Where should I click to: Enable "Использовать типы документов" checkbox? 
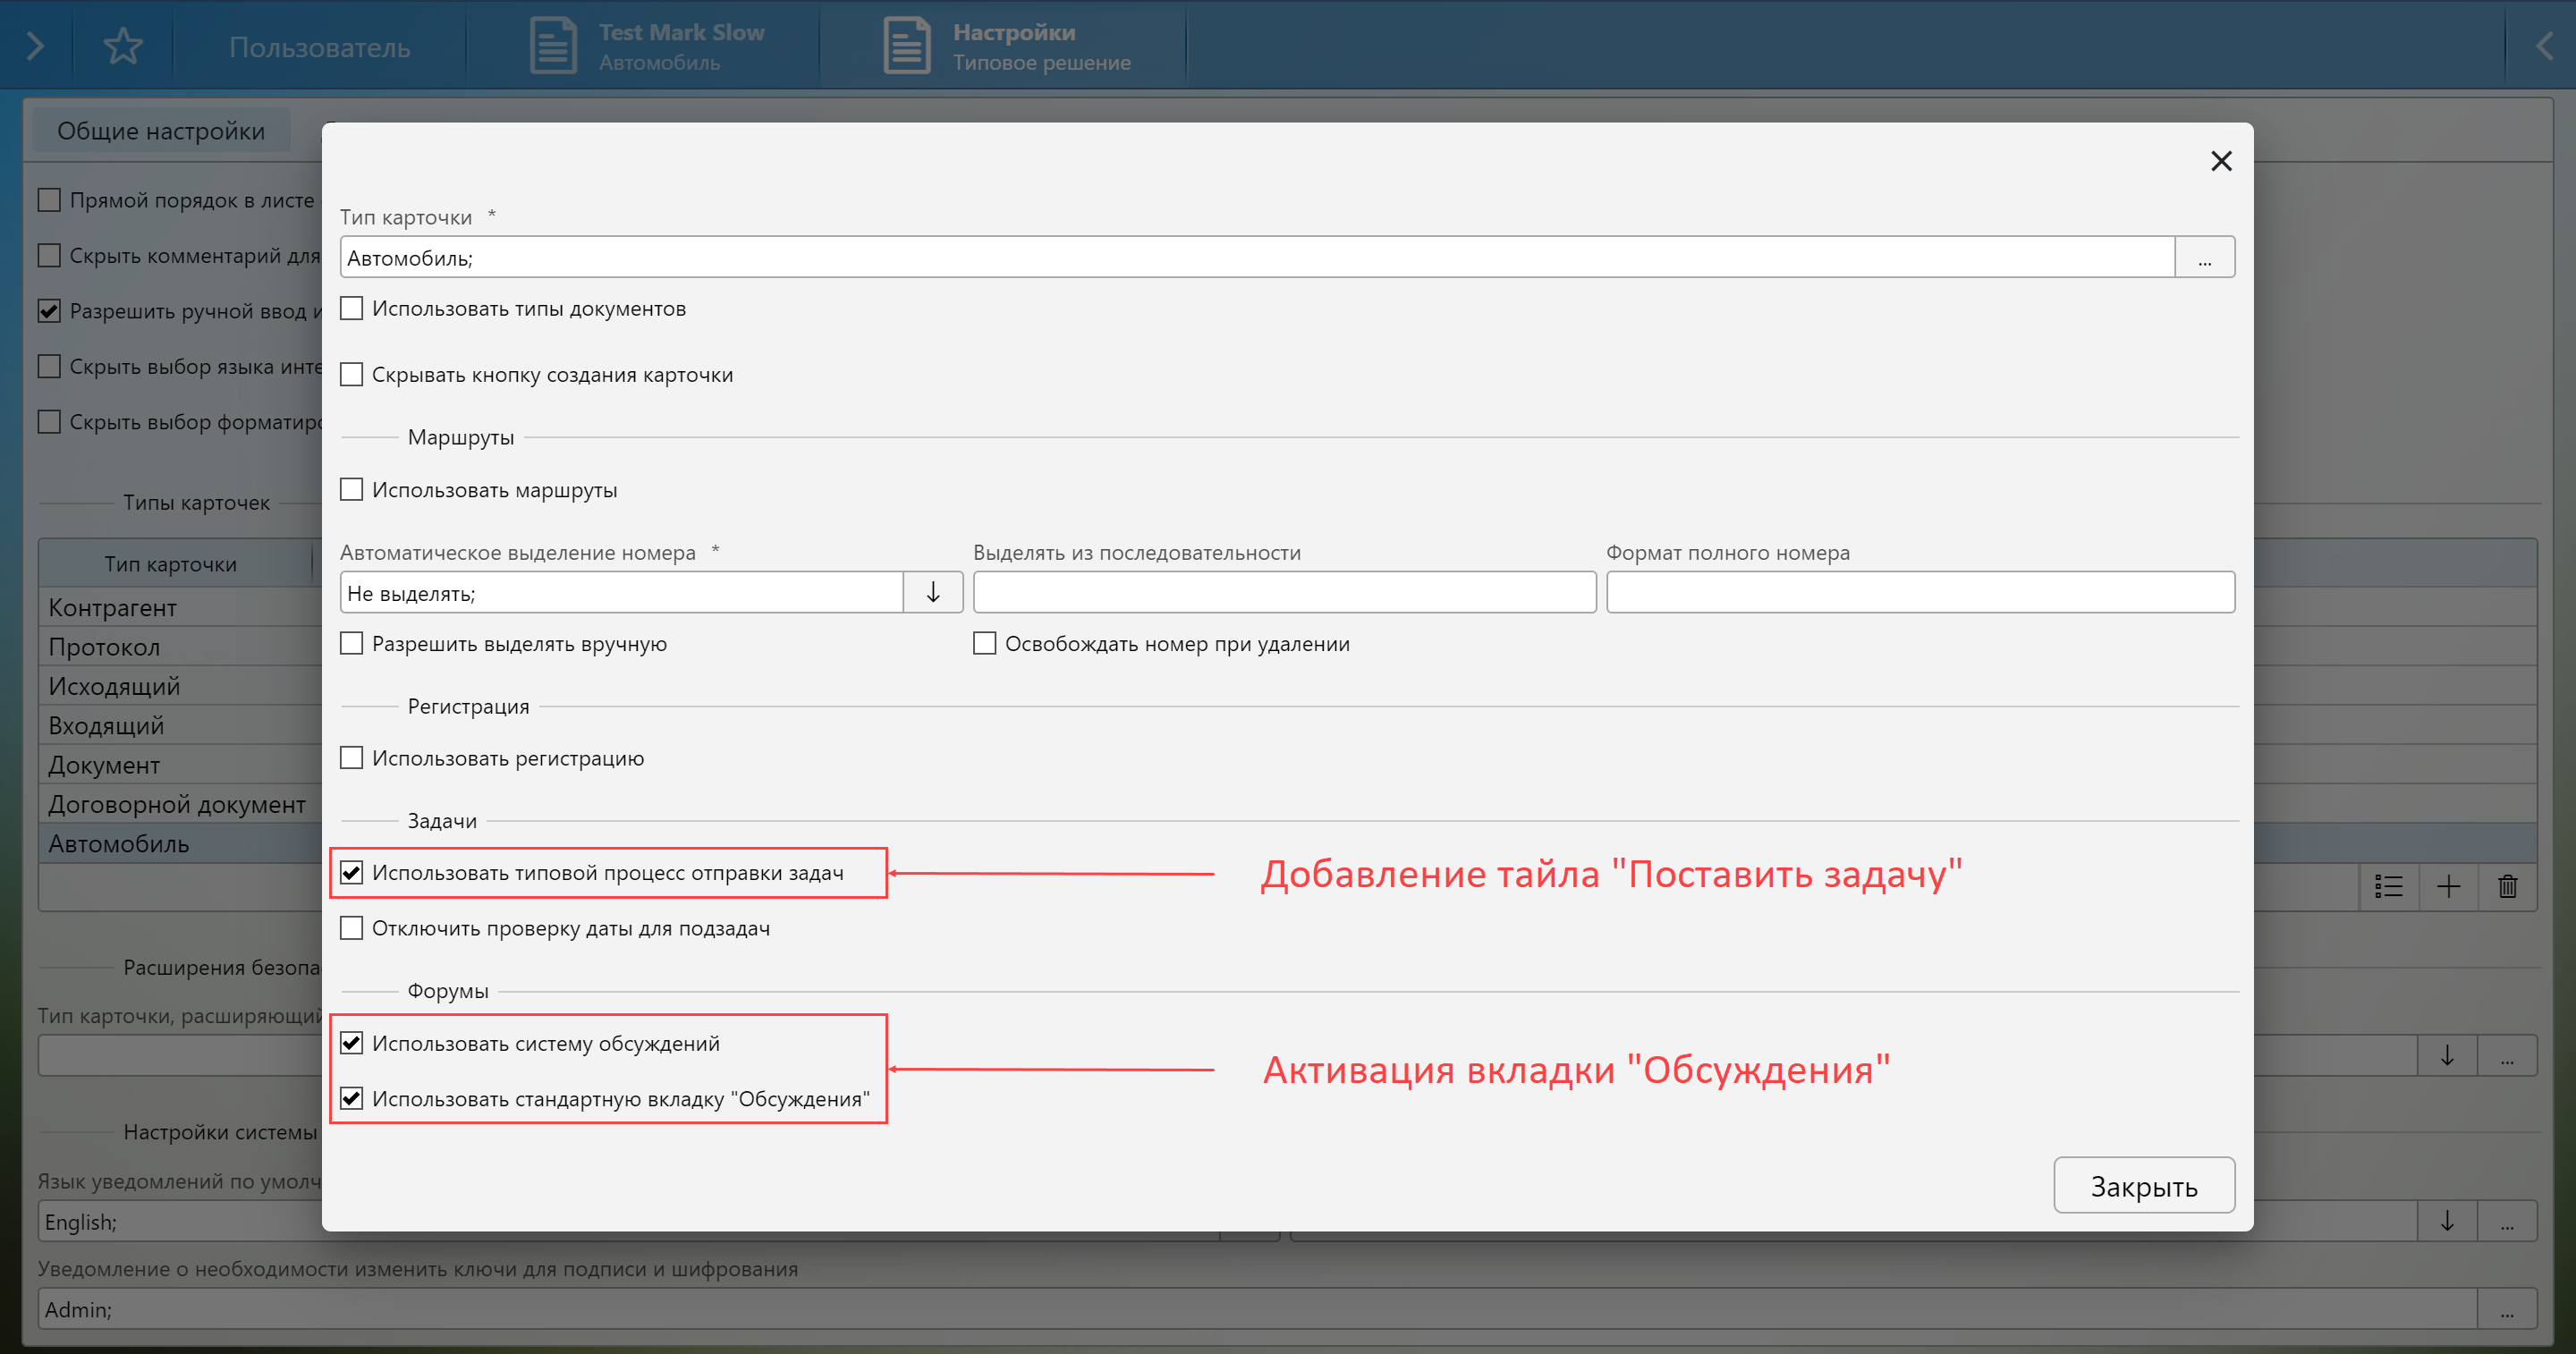coord(352,308)
